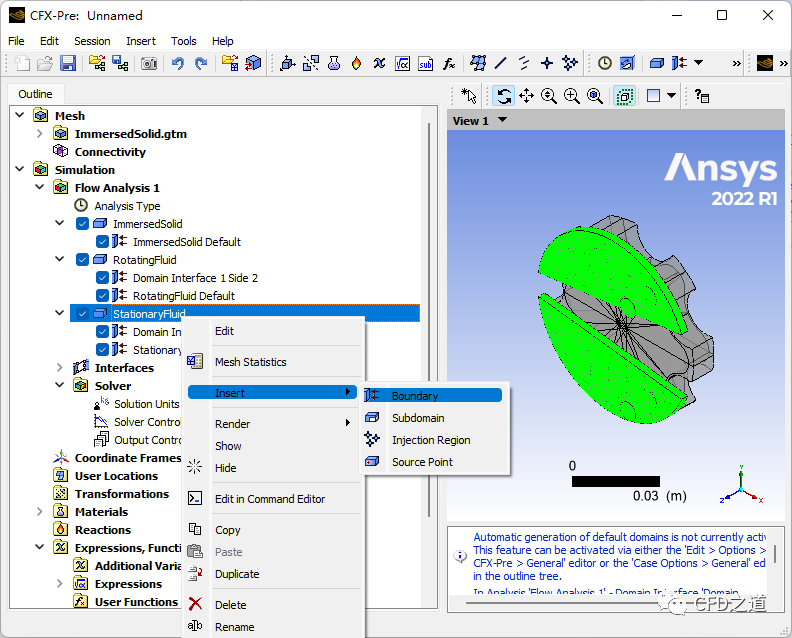Select Mesh Statistics in context menu

273,362
